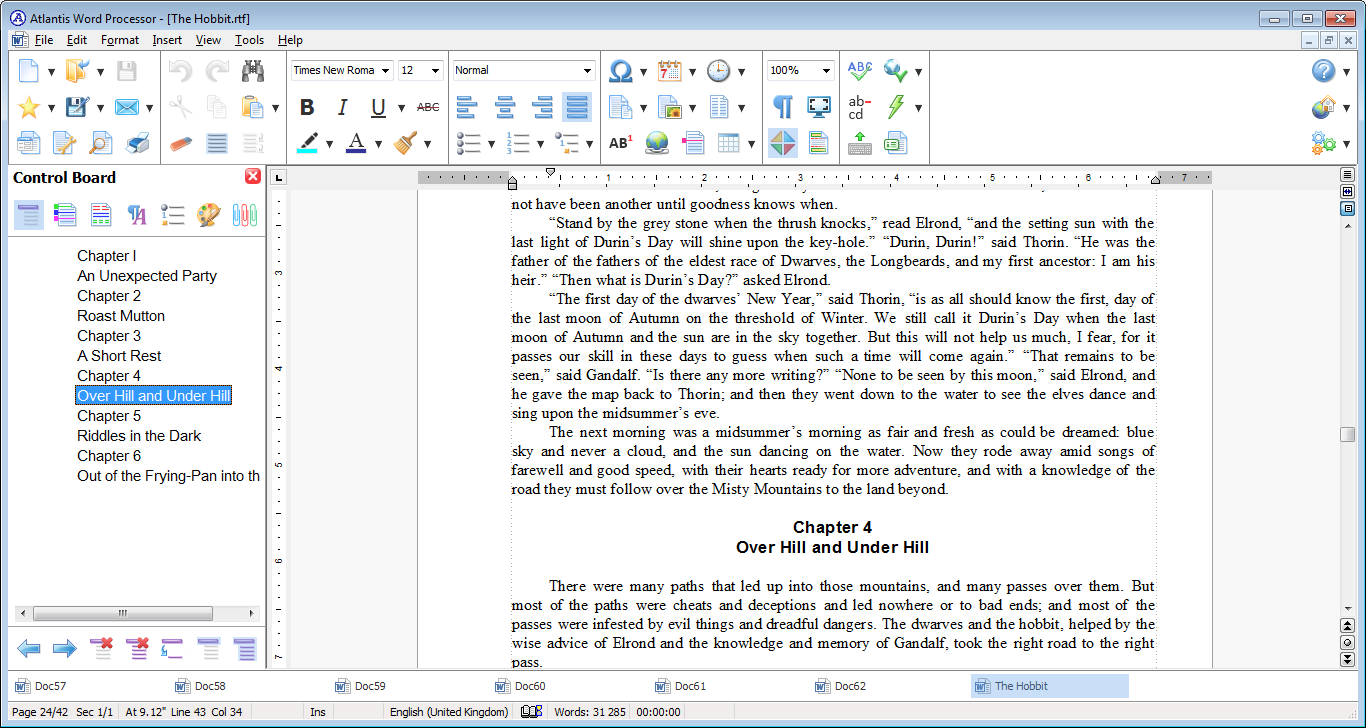Expand the bulleted list dropdown arrow
1366x728 pixels.
coord(491,144)
